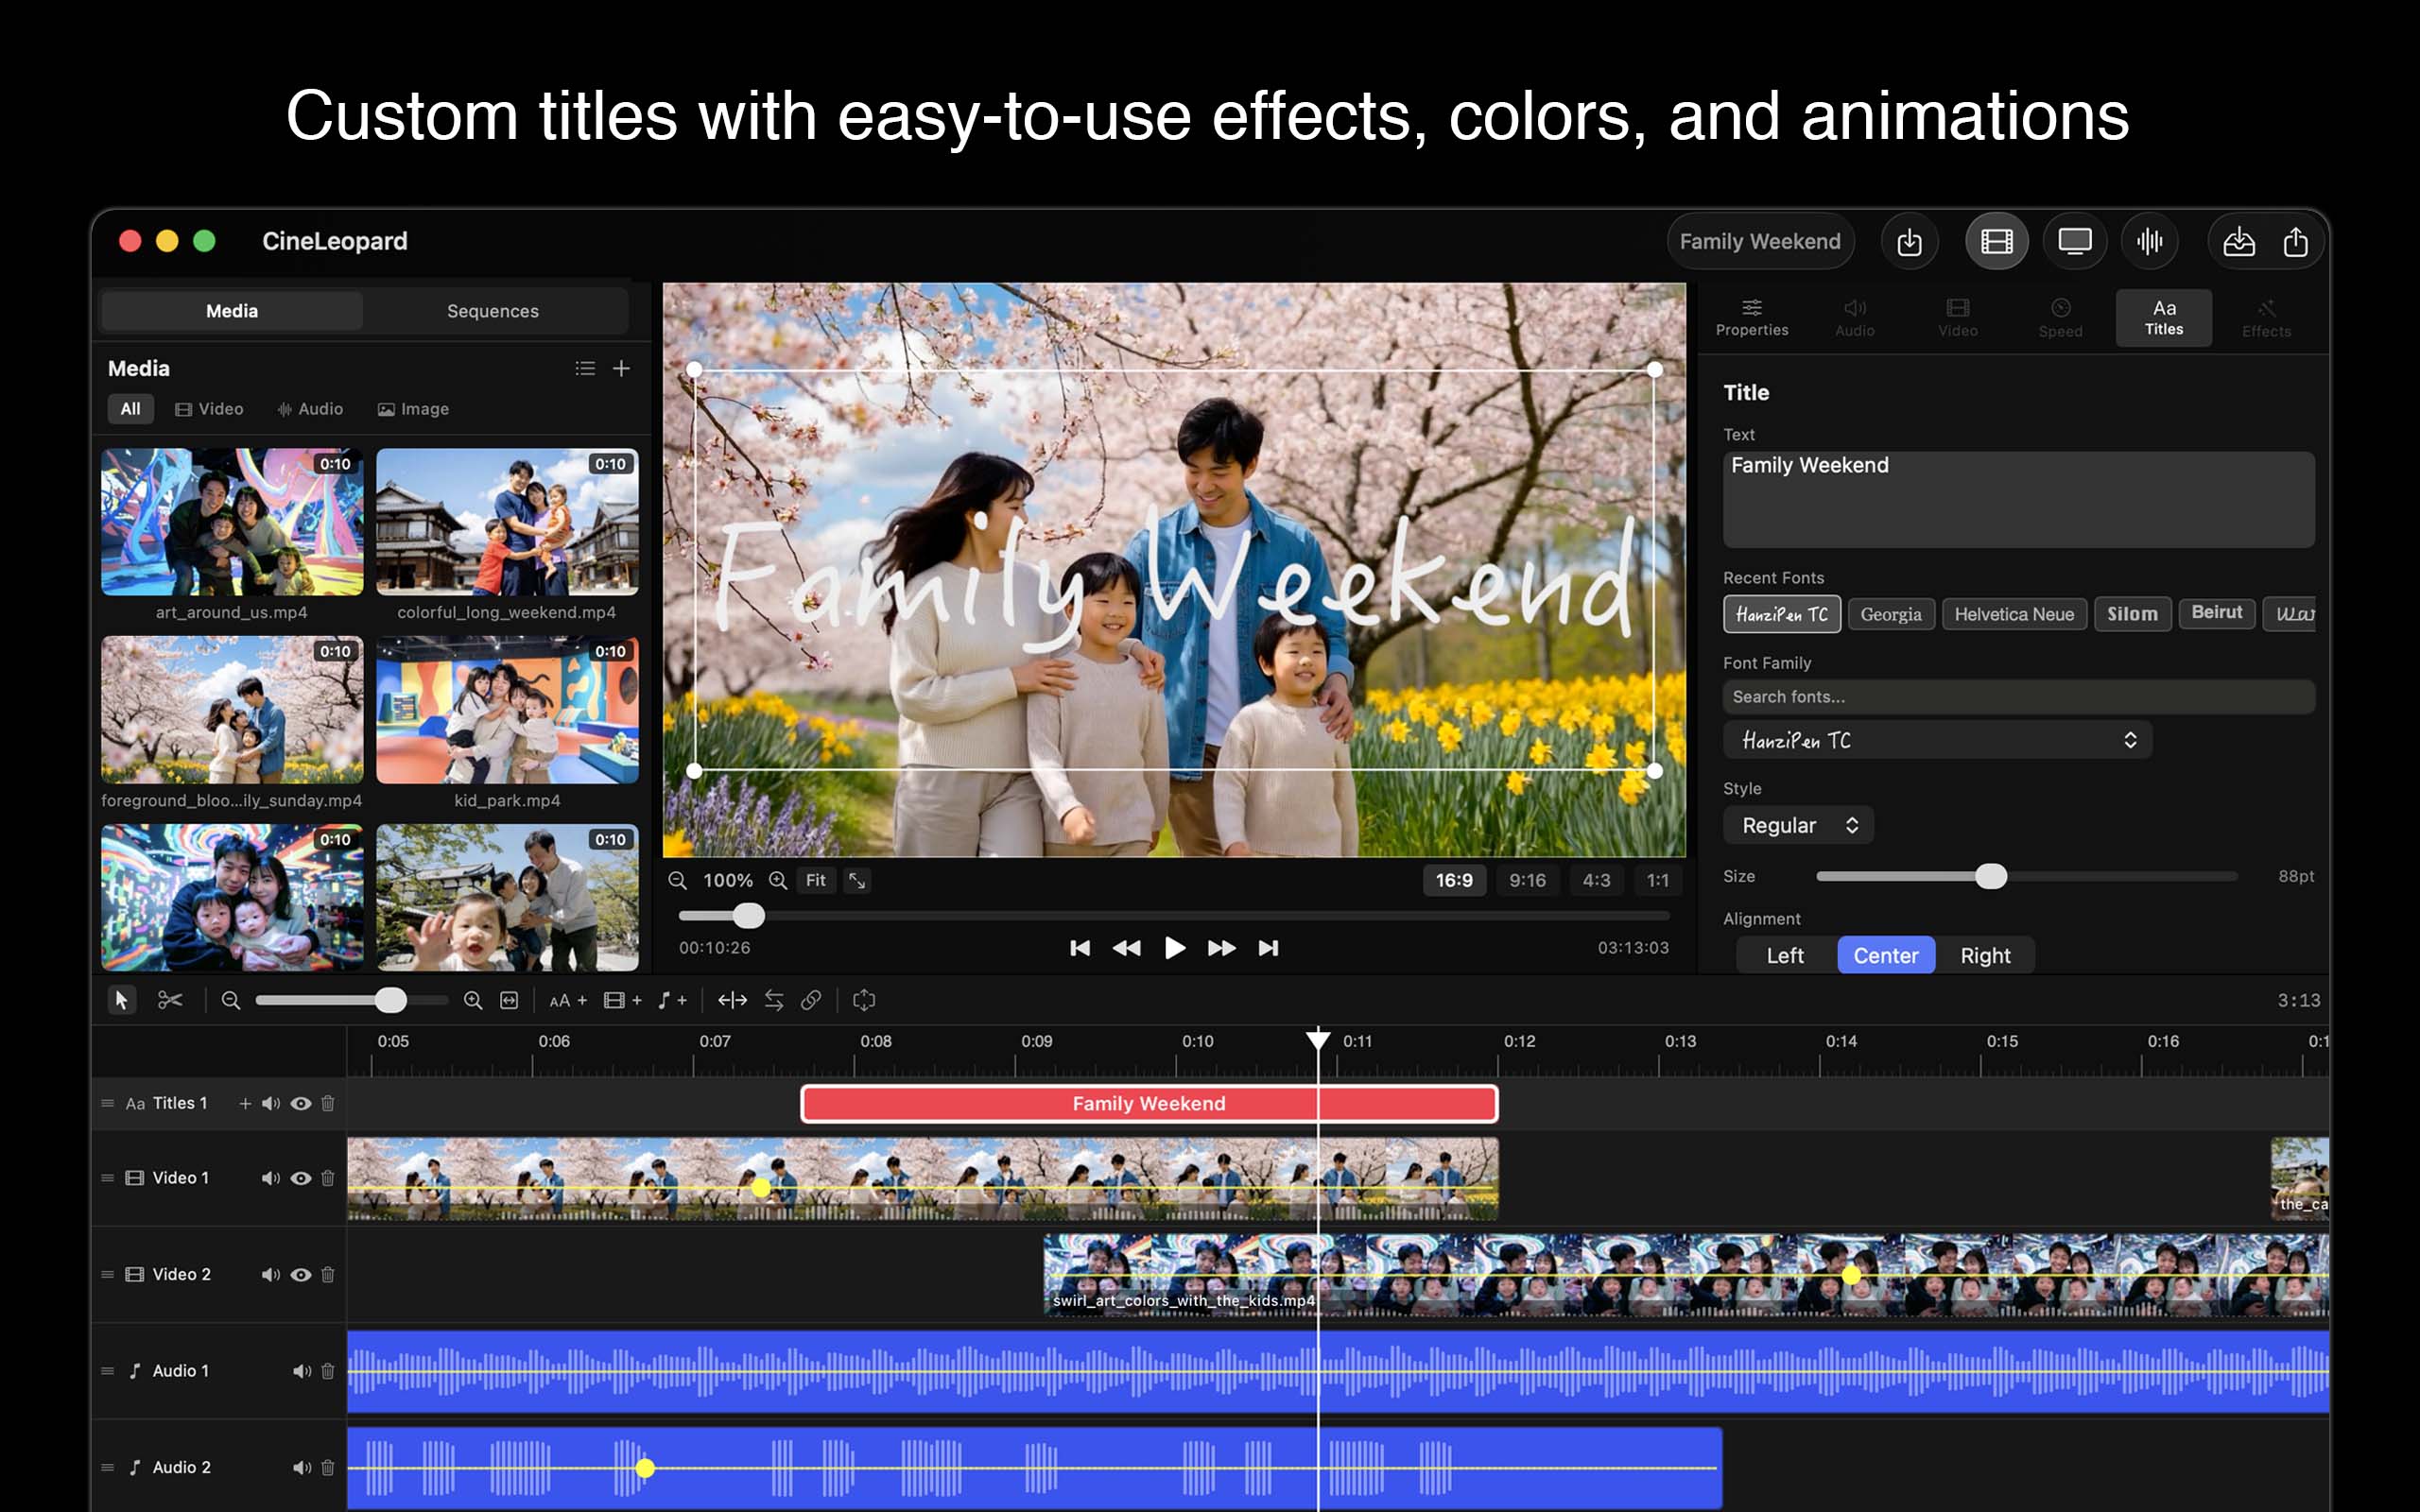The width and height of the screenshot is (2420, 1512).
Task: Open the HanziPen TC font family dropdown
Action: coord(1937,740)
